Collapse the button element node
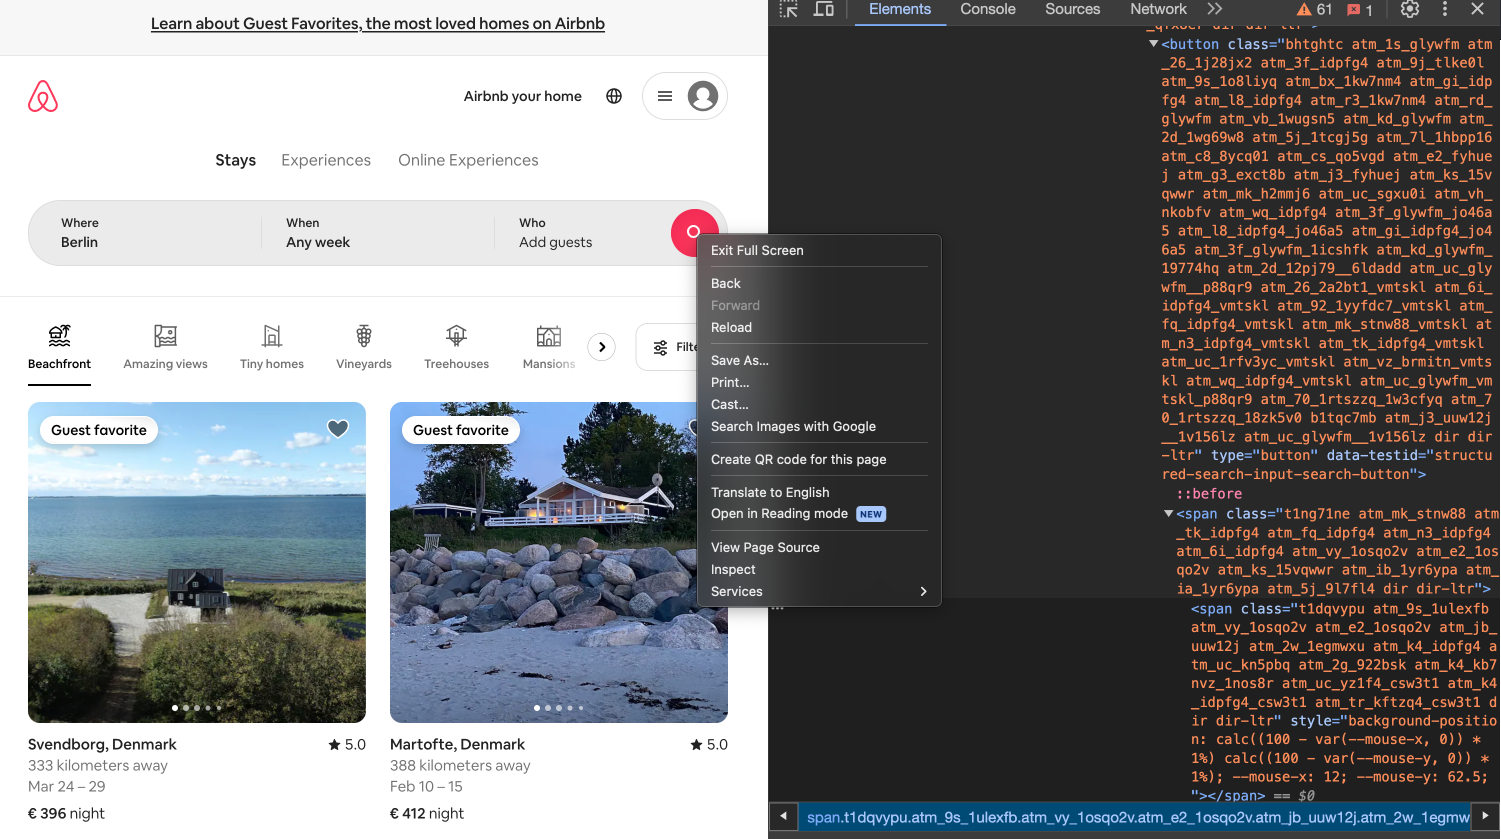The height and width of the screenshot is (839, 1501). [1153, 44]
